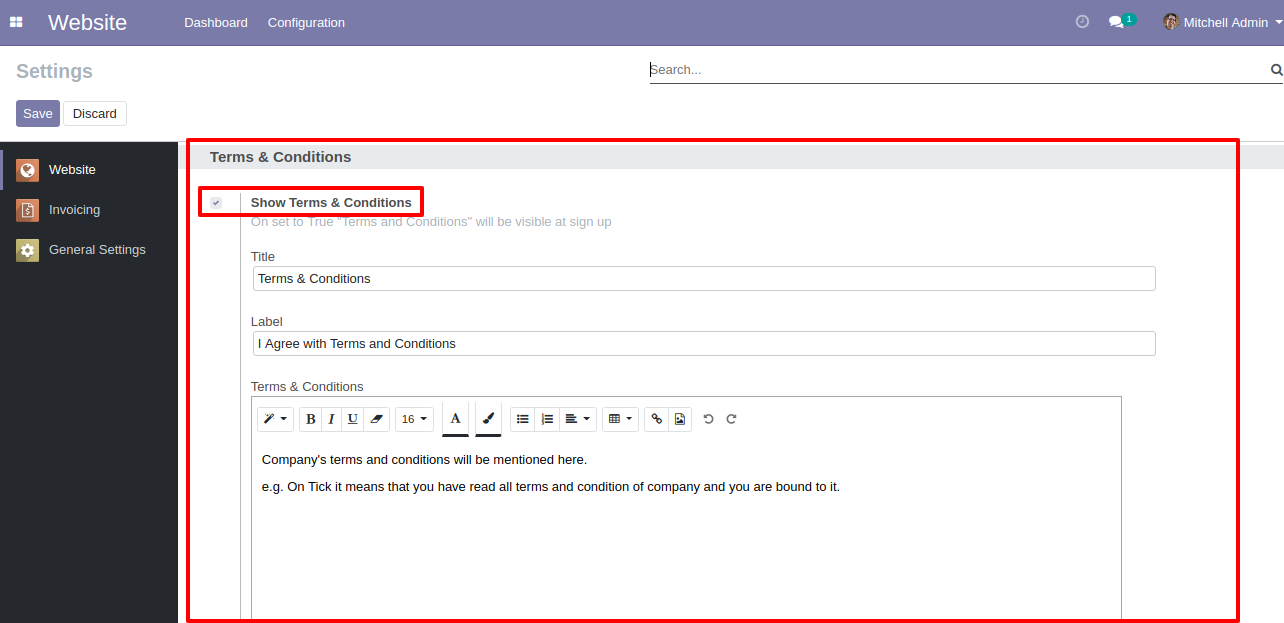Click the Website app title

coord(87,22)
